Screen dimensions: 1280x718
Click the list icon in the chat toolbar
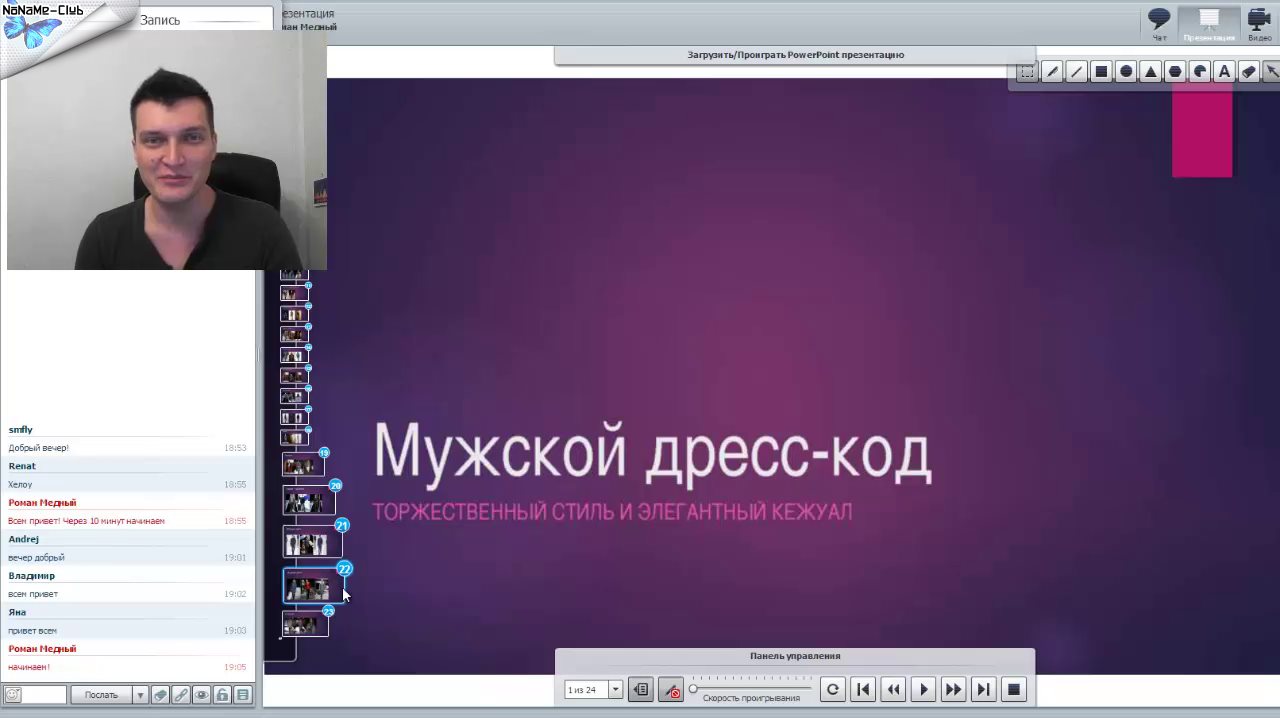click(243, 695)
